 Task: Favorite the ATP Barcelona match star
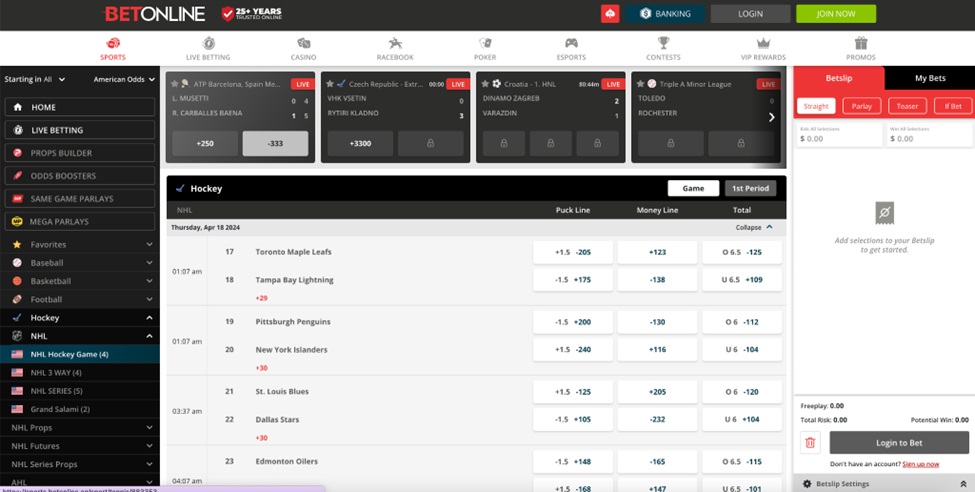click(175, 84)
